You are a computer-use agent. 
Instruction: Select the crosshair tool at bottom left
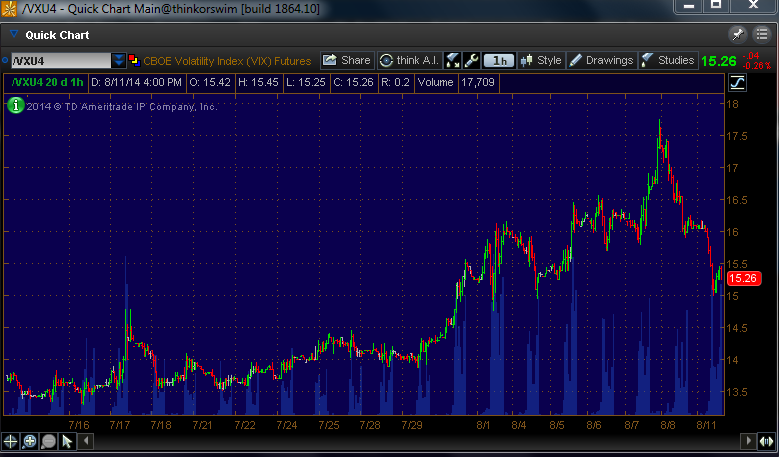click(x=11, y=440)
